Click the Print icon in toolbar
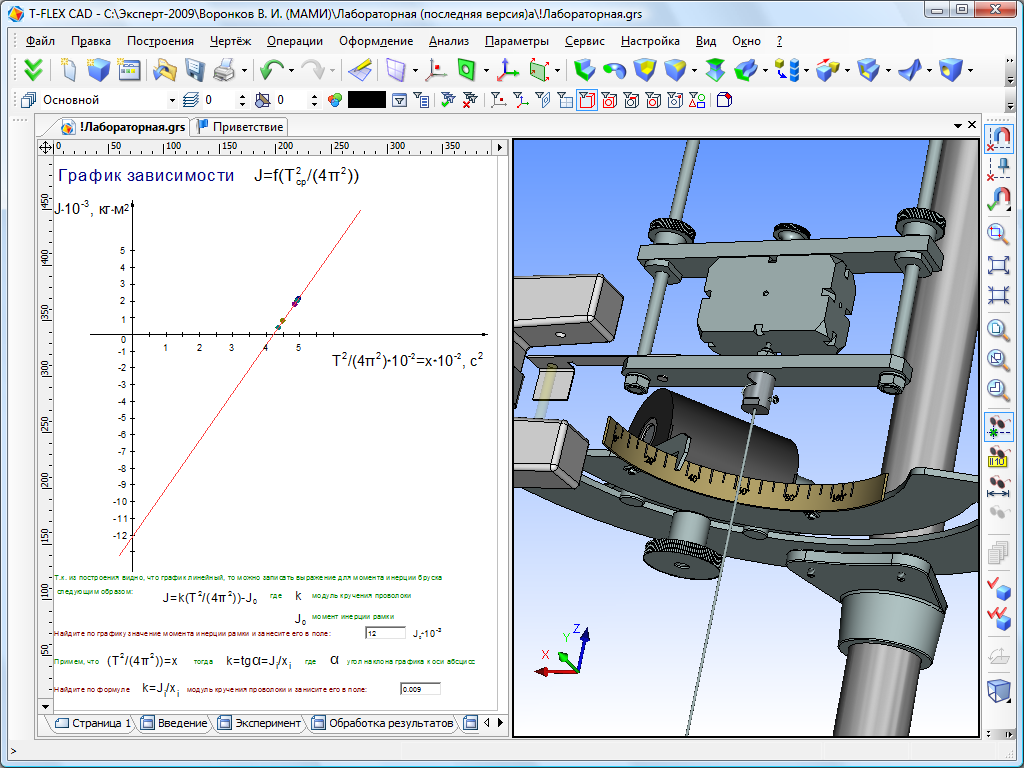This screenshot has height=768, width=1024. 223,70
